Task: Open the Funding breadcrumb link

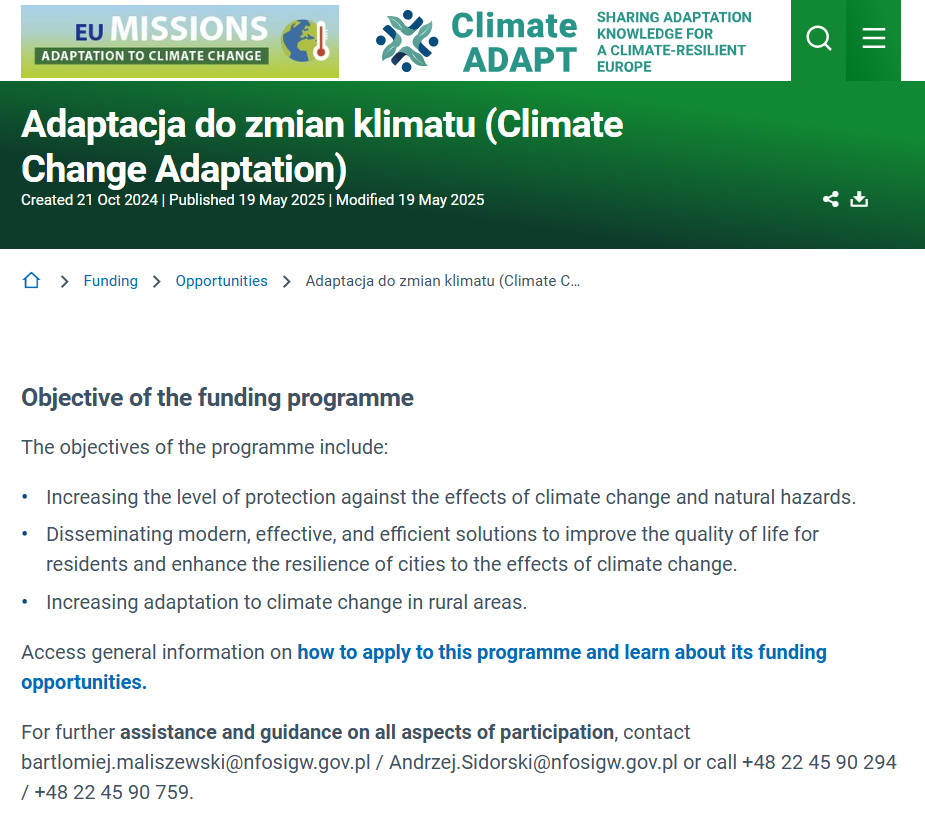Action: 110,281
